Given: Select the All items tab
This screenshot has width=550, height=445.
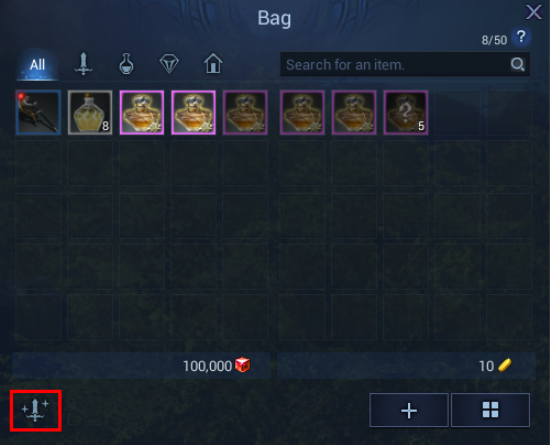Looking at the screenshot, I should pyautogui.click(x=37, y=65).
